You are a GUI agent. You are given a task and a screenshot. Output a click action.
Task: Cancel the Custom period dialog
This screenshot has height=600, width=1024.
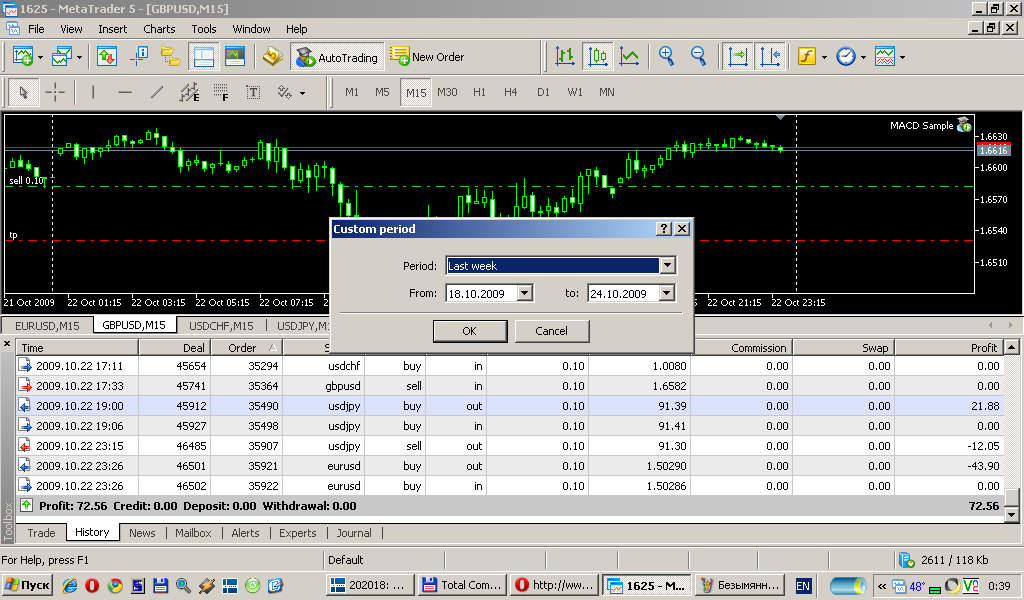click(x=551, y=331)
